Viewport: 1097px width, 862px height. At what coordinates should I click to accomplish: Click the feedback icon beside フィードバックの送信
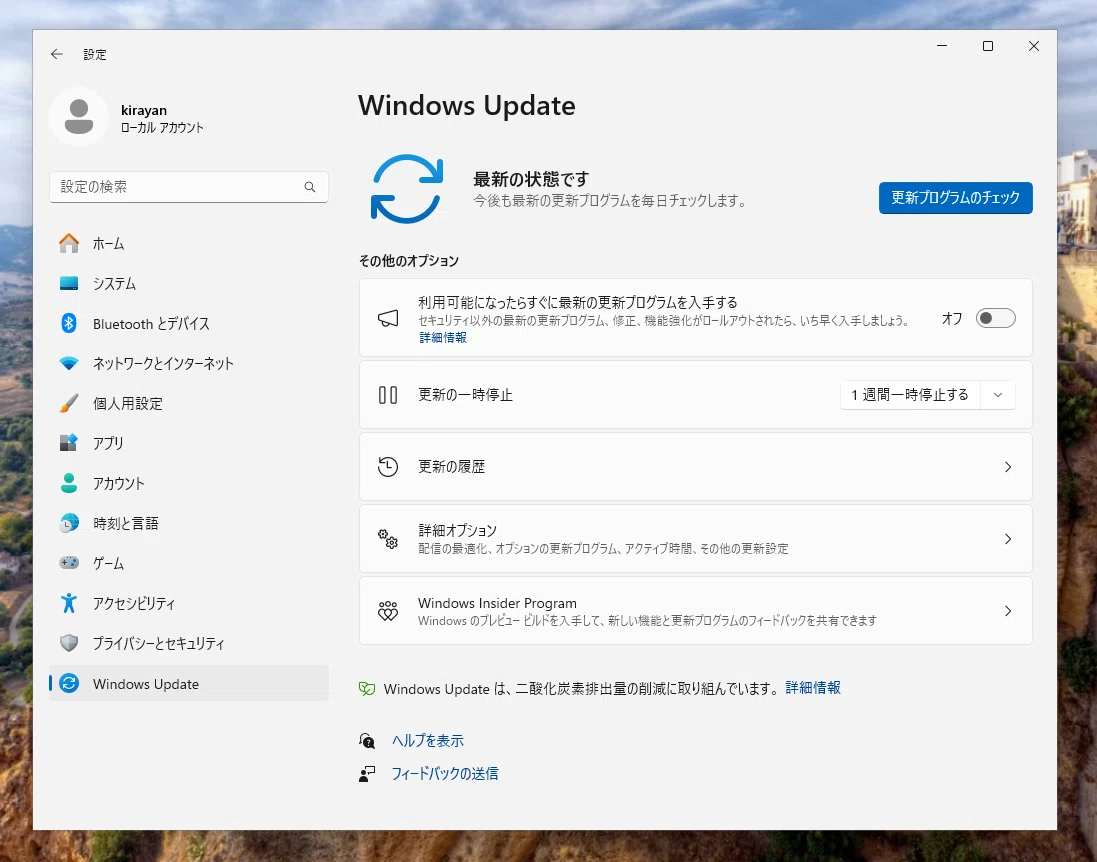[x=367, y=773]
